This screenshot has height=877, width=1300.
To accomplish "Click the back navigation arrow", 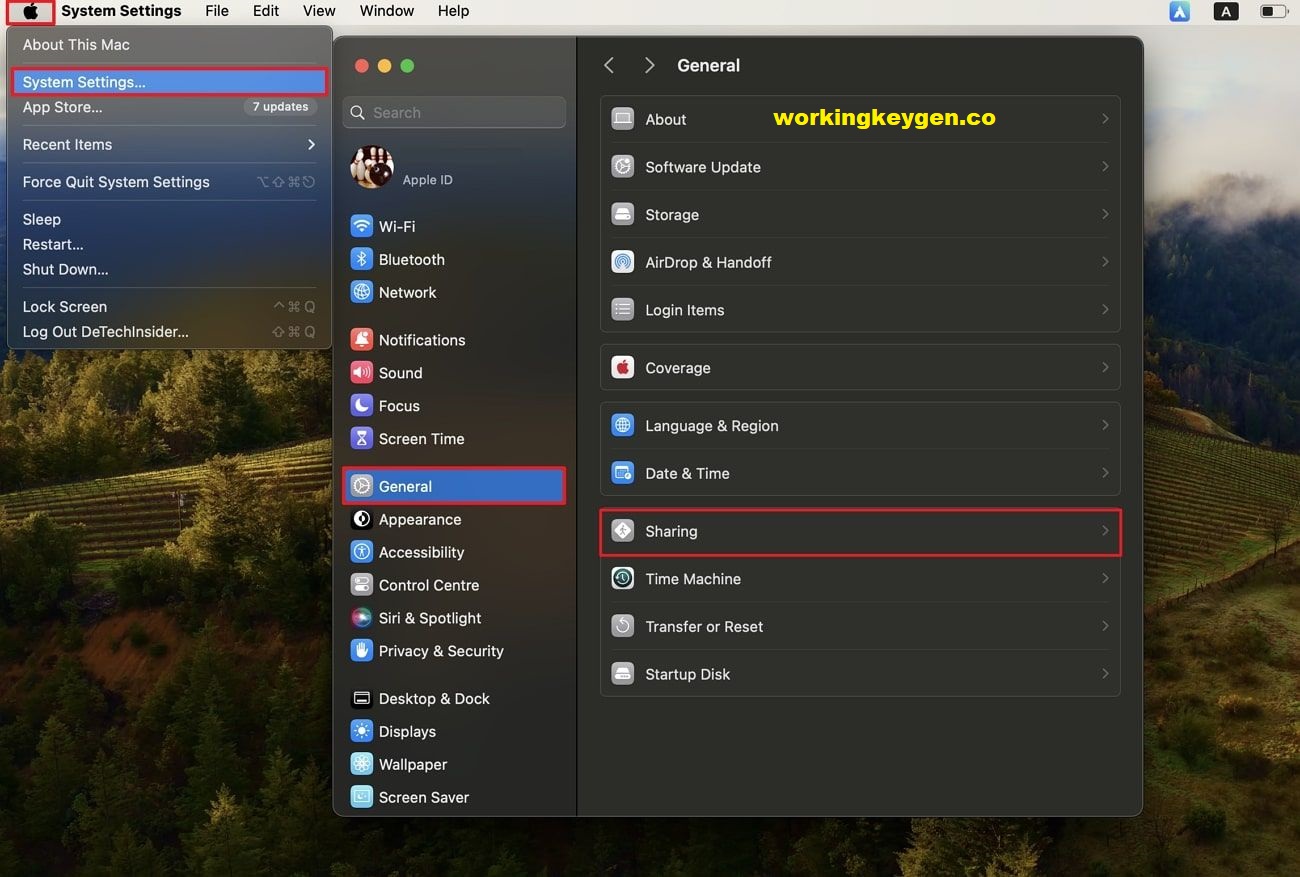I will (x=609, y=64).
